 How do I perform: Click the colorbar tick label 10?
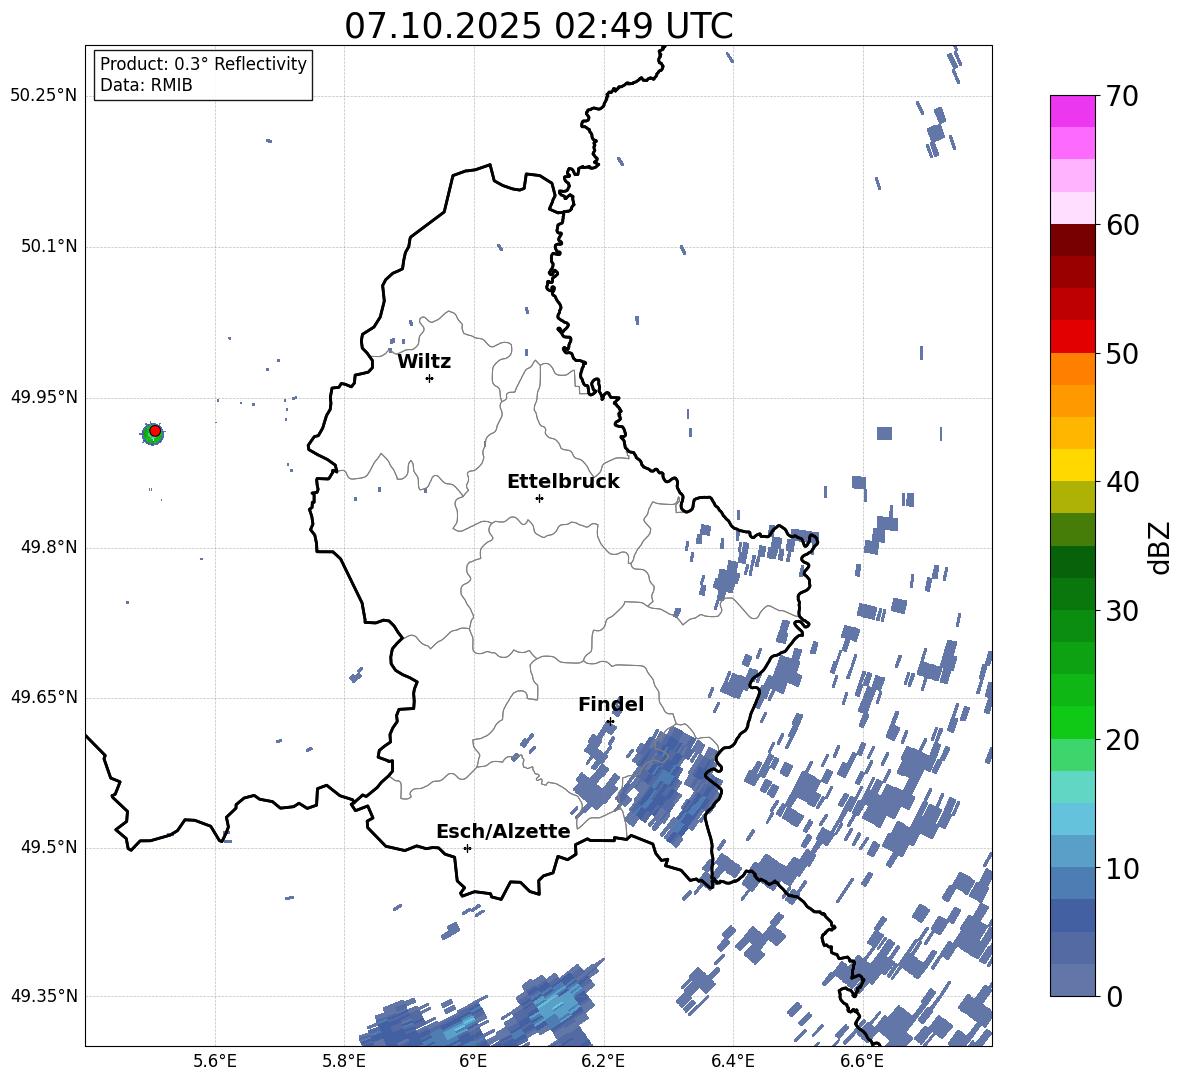tap(1122, 868)
